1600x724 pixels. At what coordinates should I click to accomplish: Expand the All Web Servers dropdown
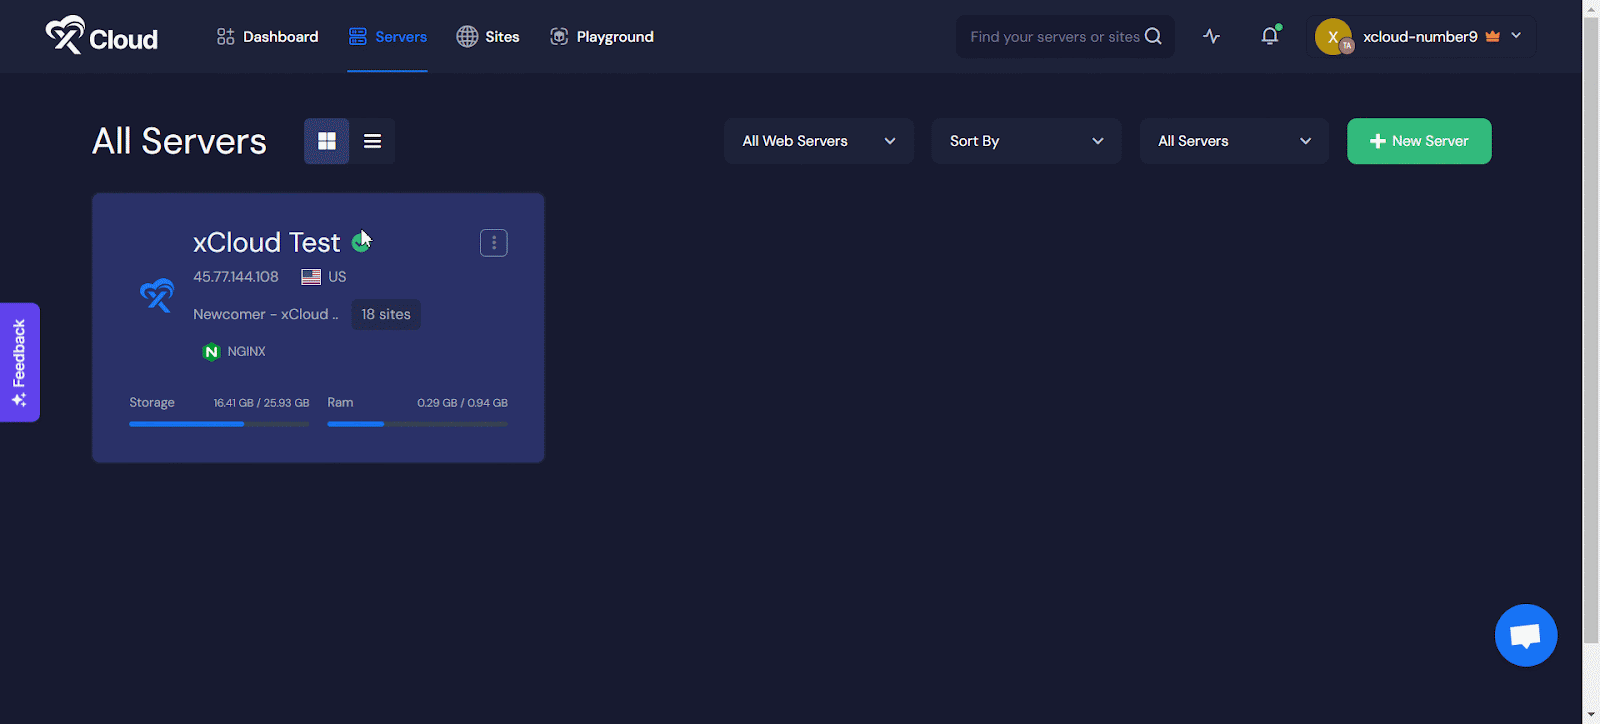(818, 141)
